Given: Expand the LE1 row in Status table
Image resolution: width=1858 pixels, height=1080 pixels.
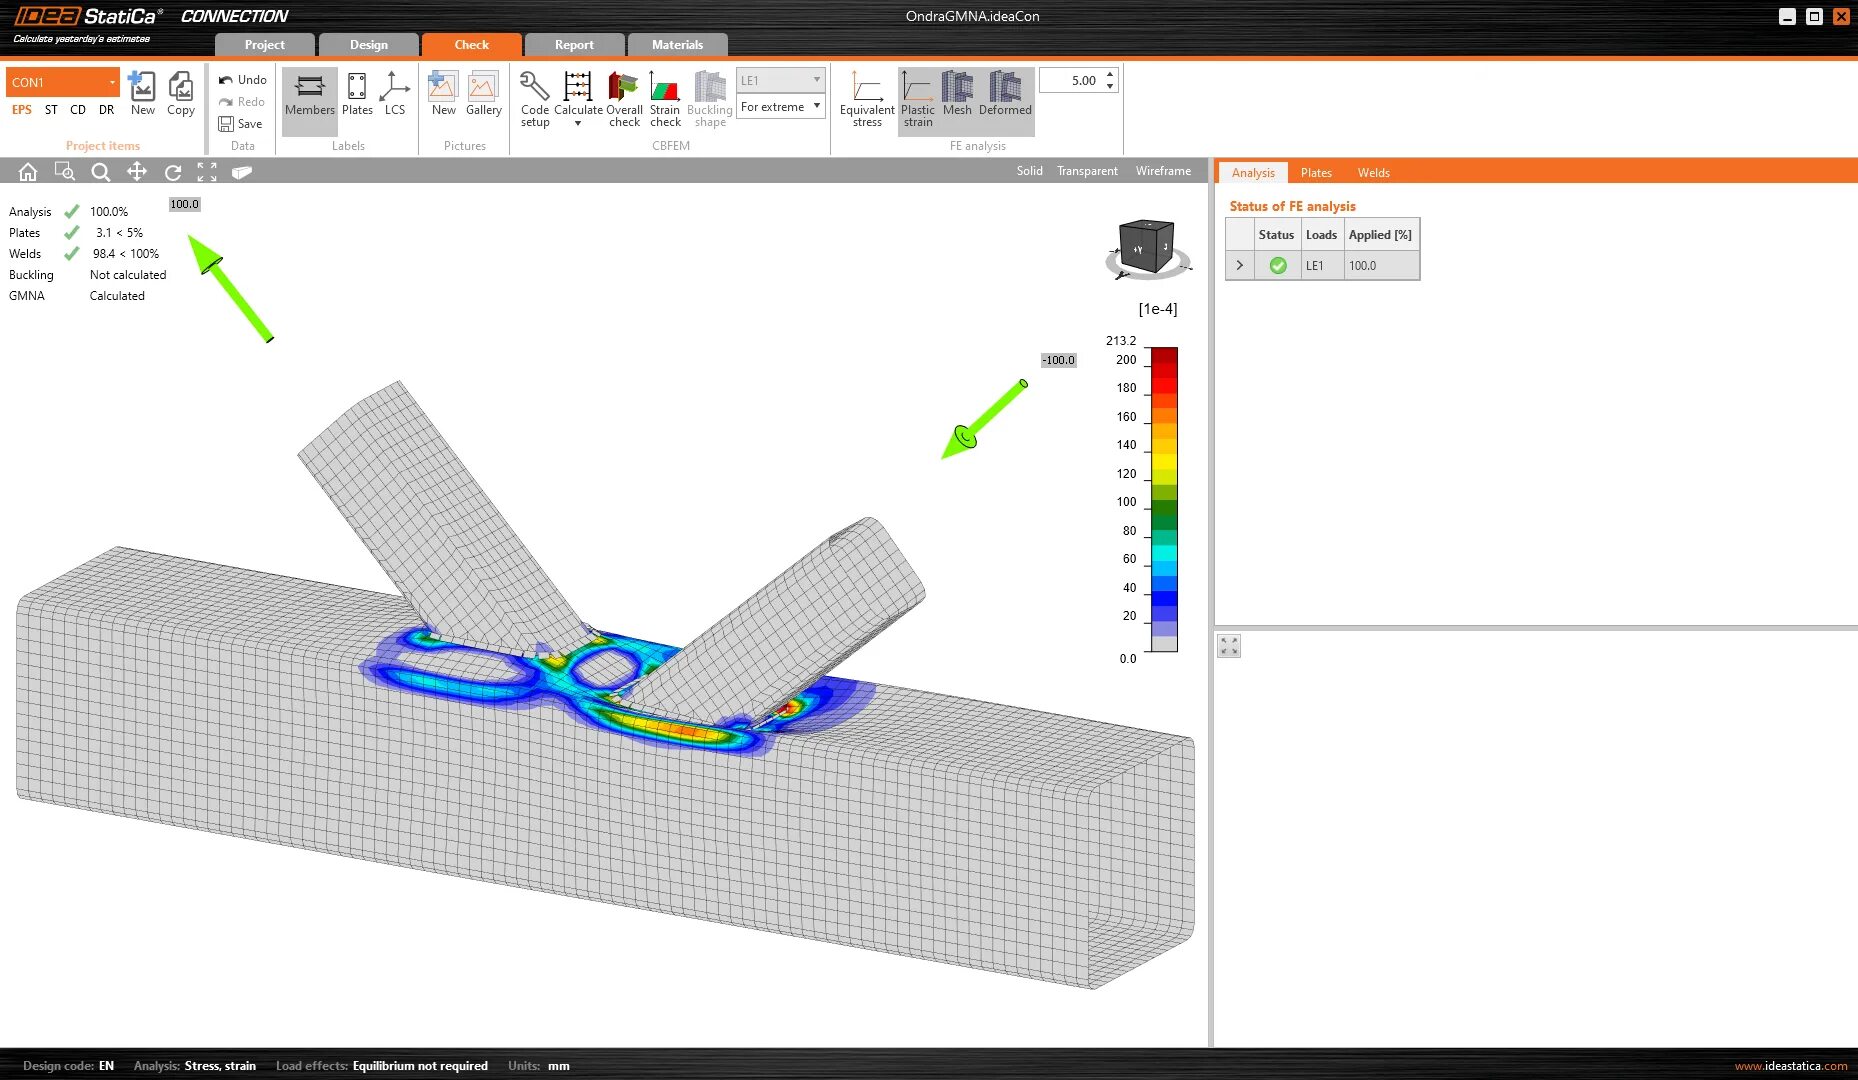Looking at the screenshot, I should point(1239,265).
